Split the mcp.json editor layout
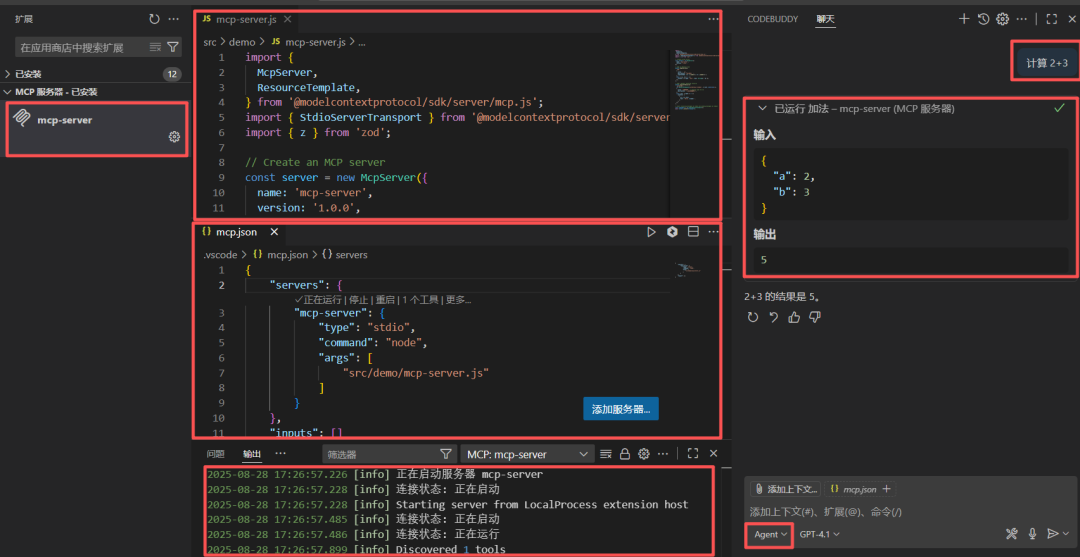This screenshot has height=557, width=1080. [x=694, y=232]
